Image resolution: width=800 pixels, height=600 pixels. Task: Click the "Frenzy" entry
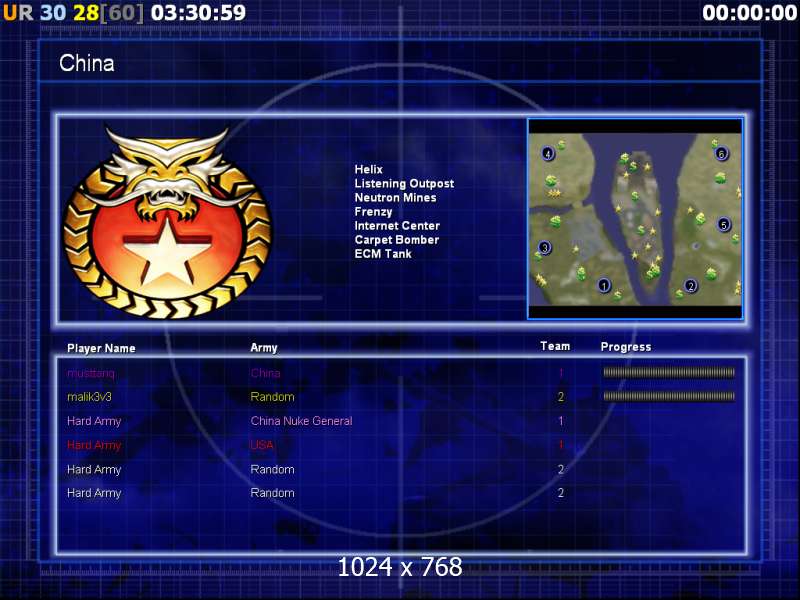pos(373,212)
